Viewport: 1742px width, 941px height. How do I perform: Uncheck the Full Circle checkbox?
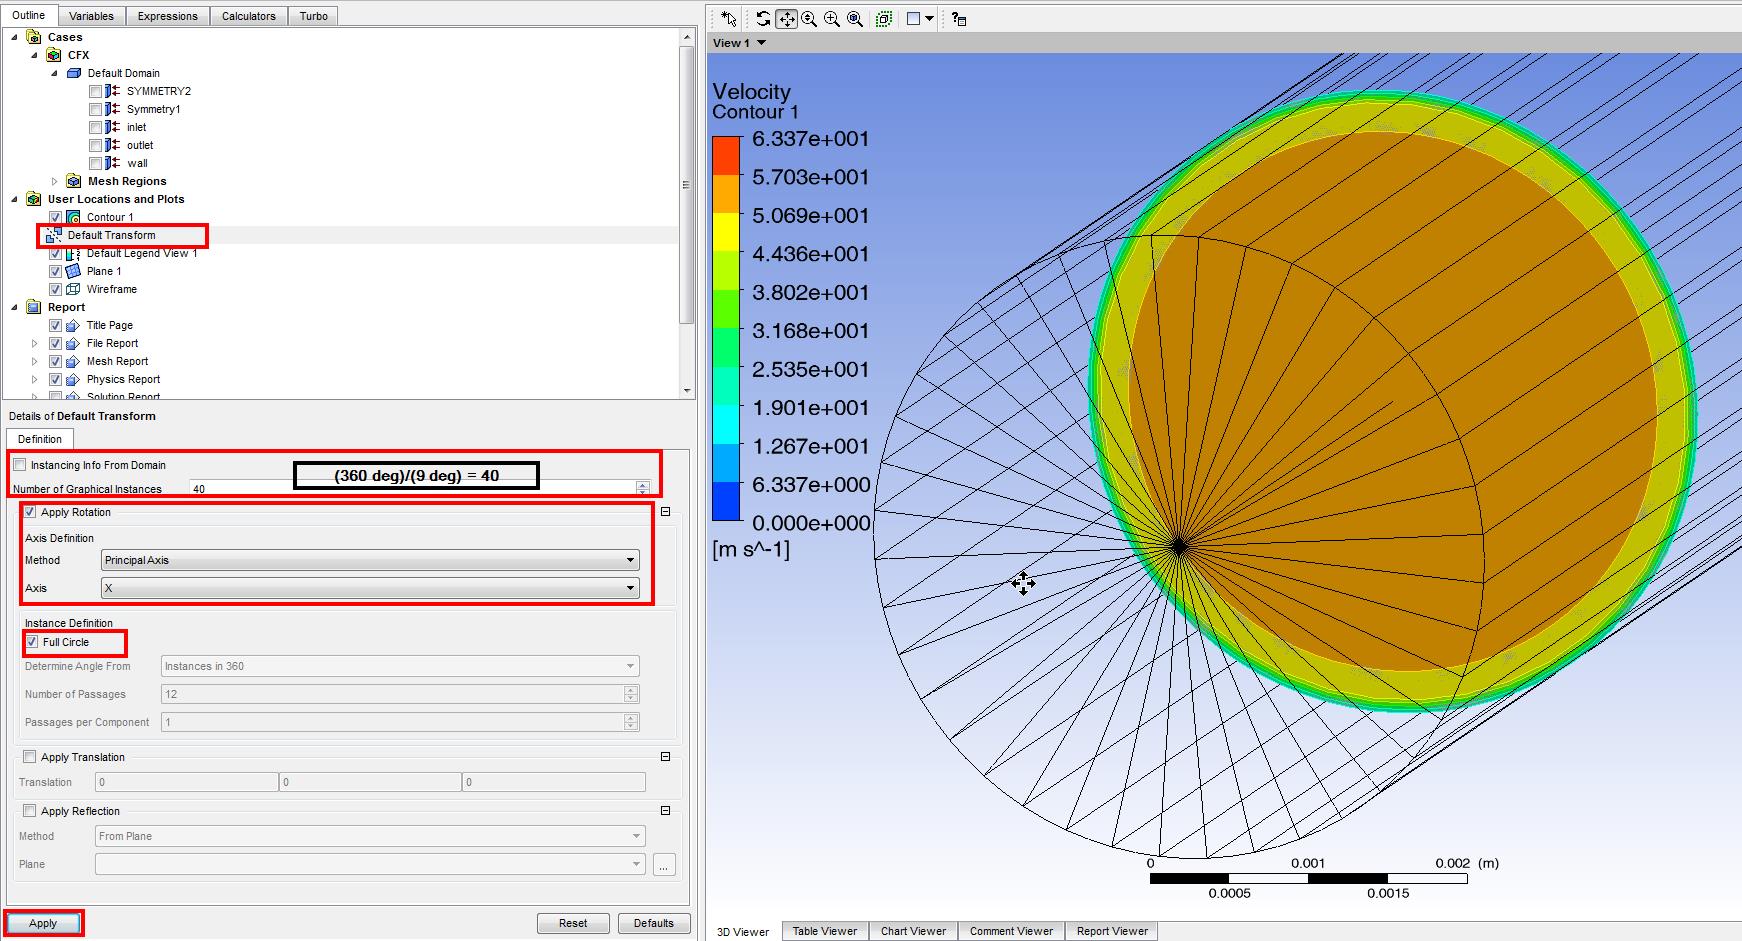[x=32, y=642]
